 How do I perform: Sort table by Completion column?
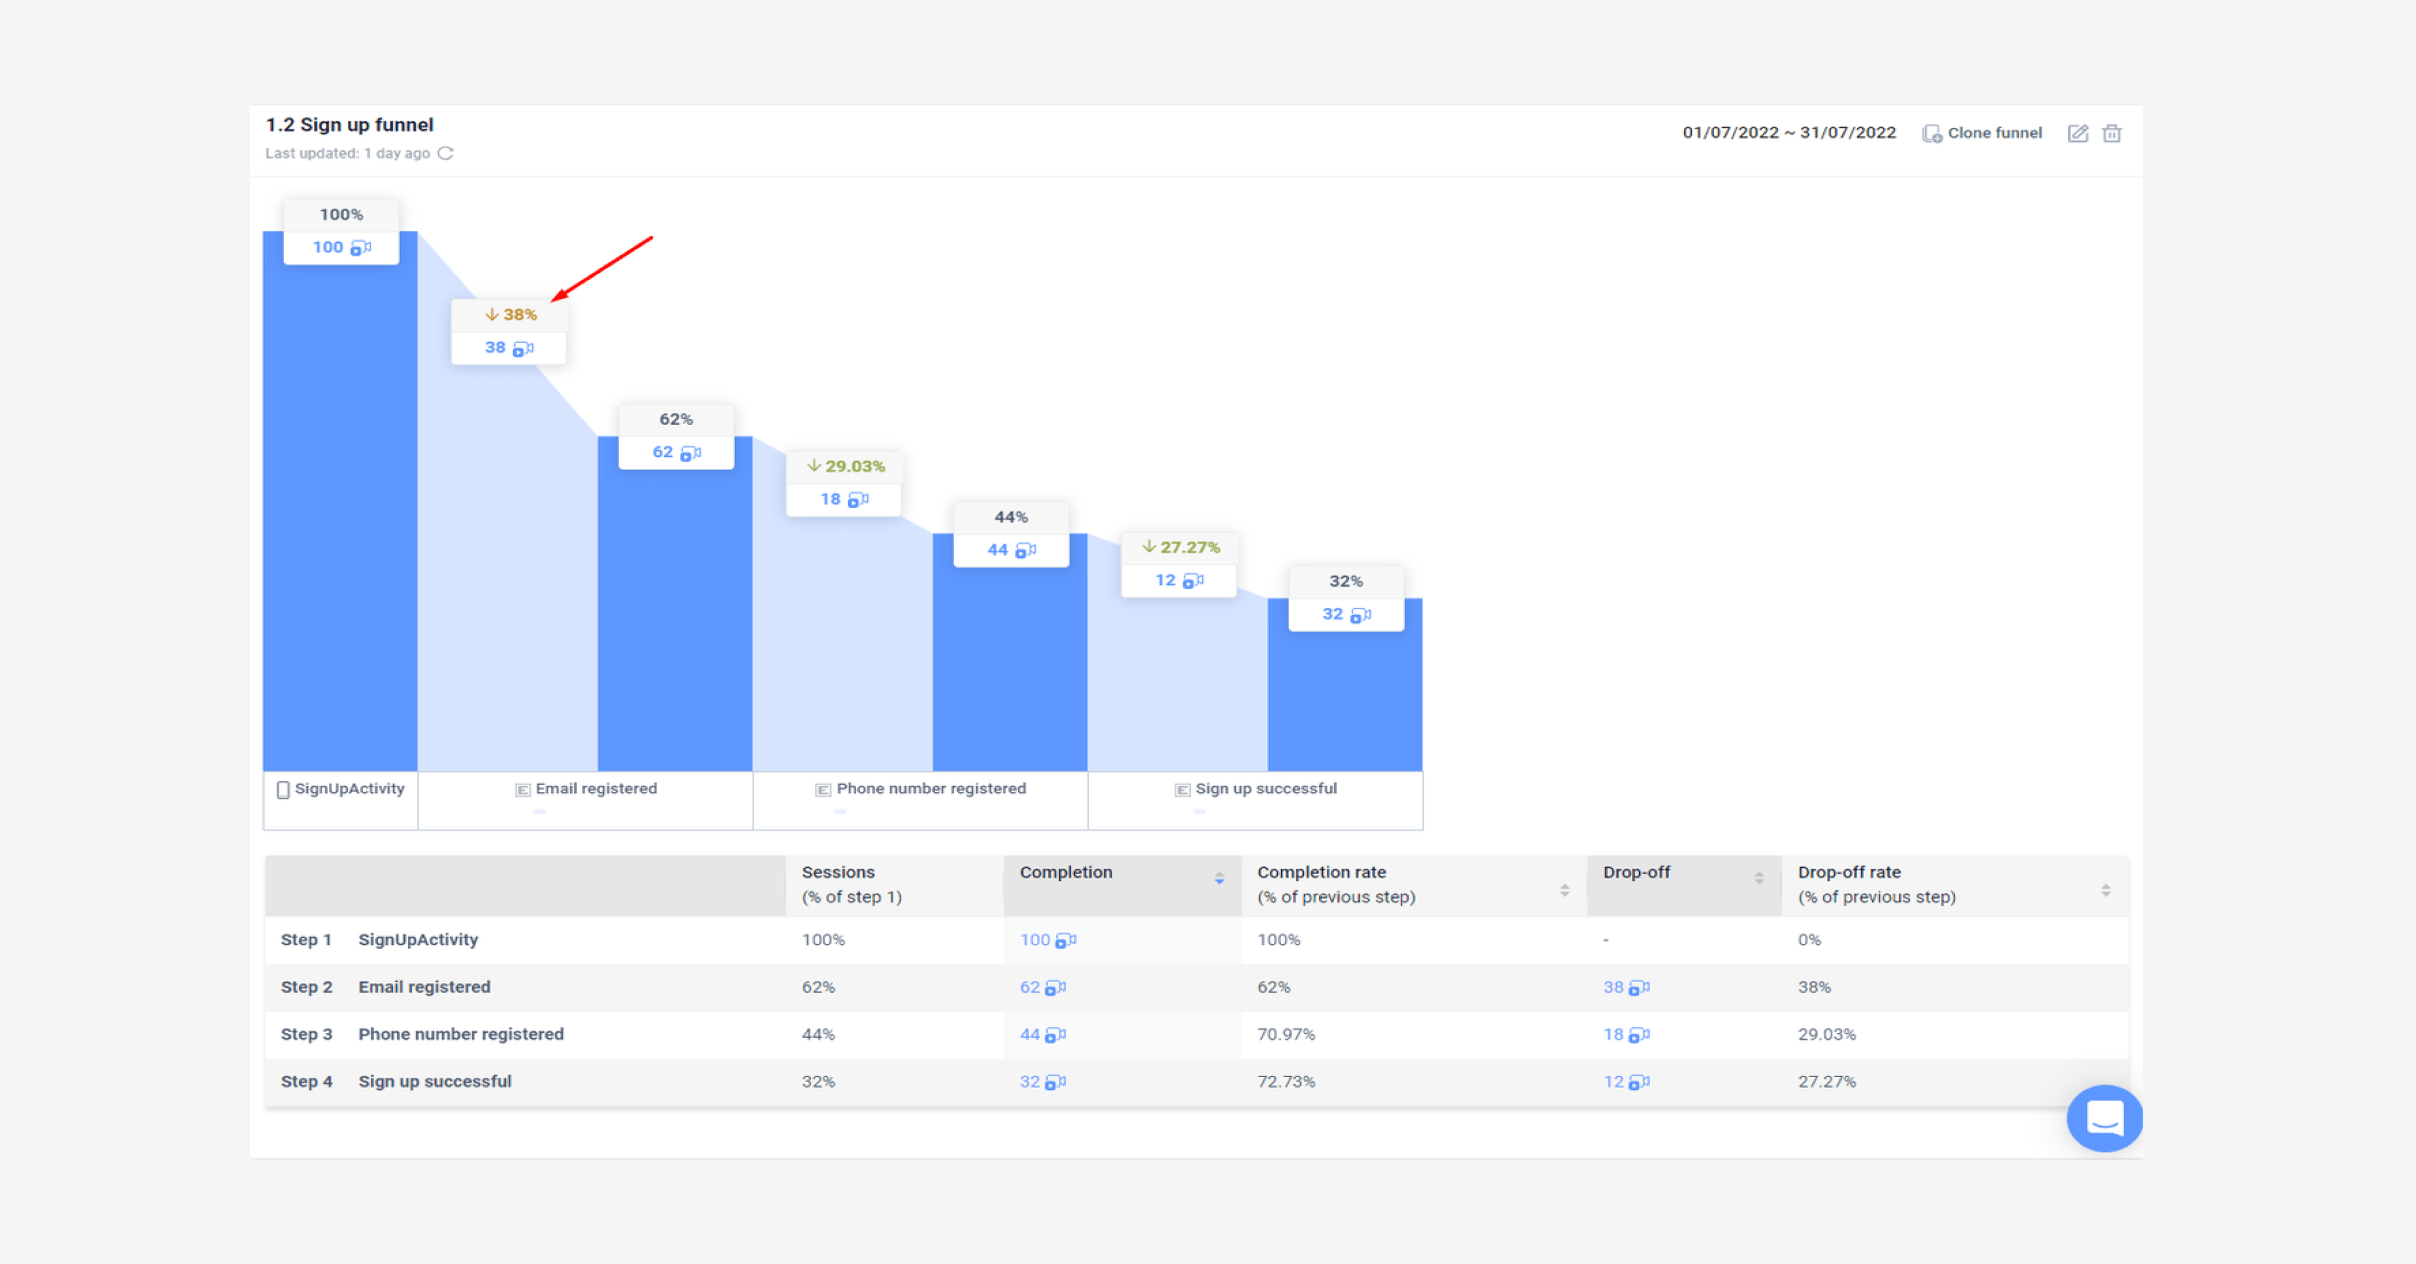point(1219,878)
